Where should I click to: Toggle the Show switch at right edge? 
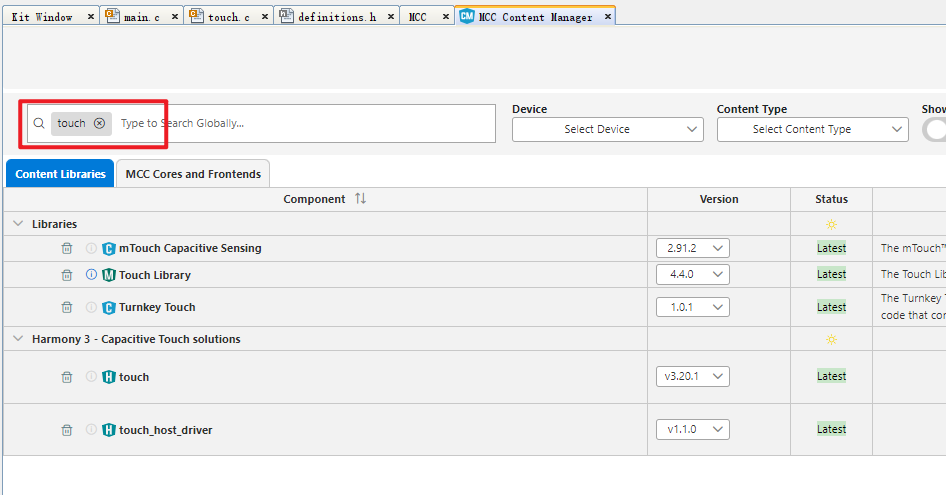[x=935, y=130]
